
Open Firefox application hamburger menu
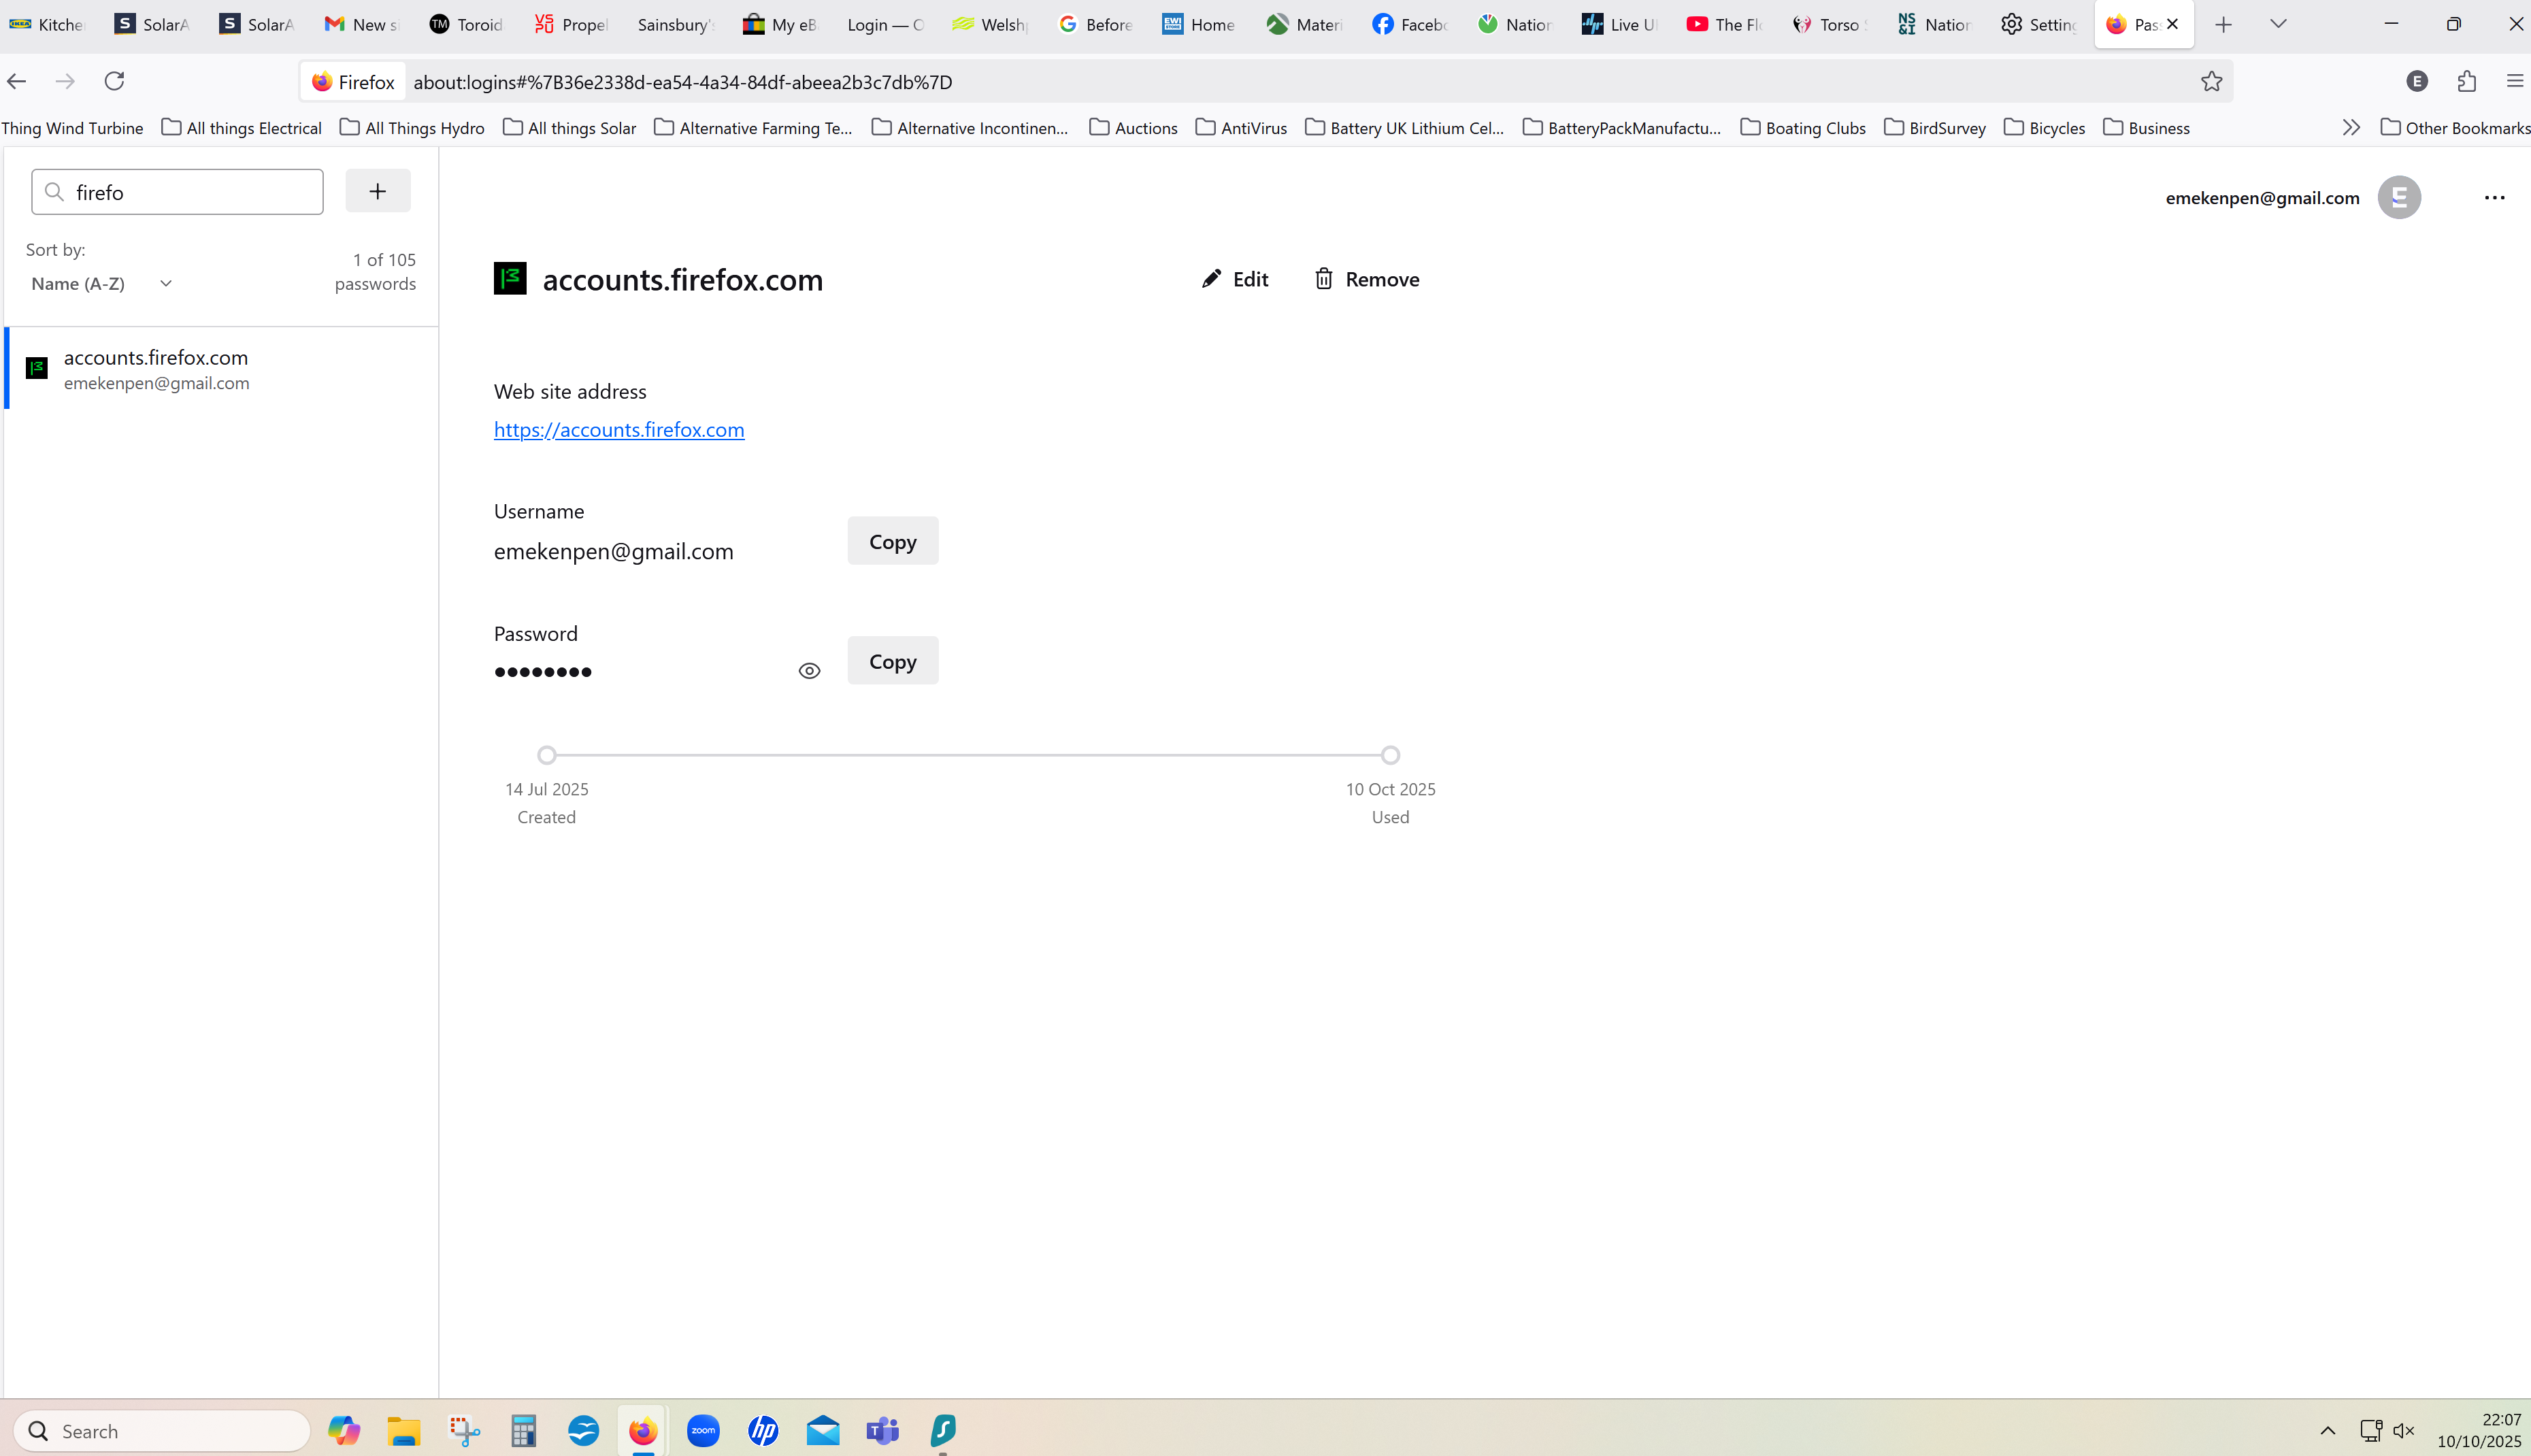[x=2514, y=82]
